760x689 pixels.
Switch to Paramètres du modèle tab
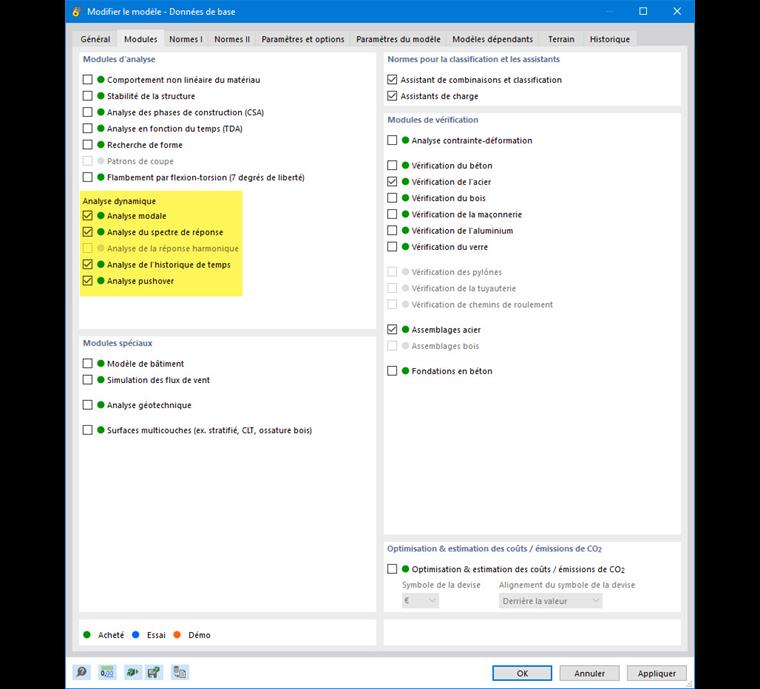(398, 39)
